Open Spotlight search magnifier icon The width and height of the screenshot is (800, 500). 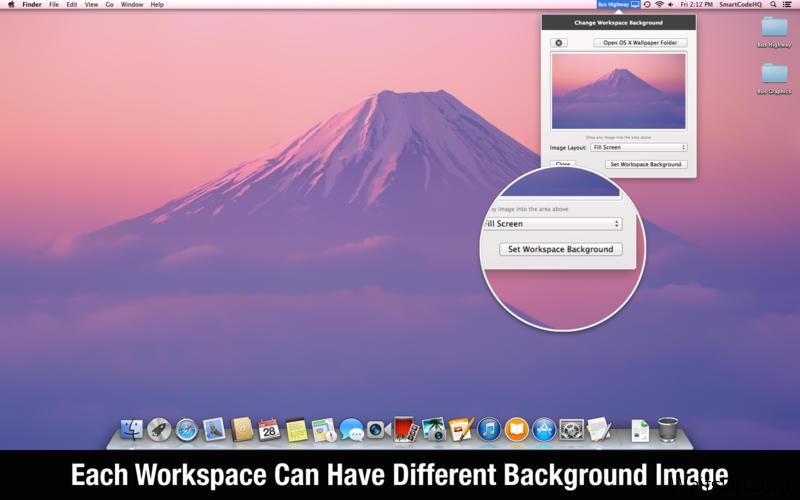click(x=773, y=4)
